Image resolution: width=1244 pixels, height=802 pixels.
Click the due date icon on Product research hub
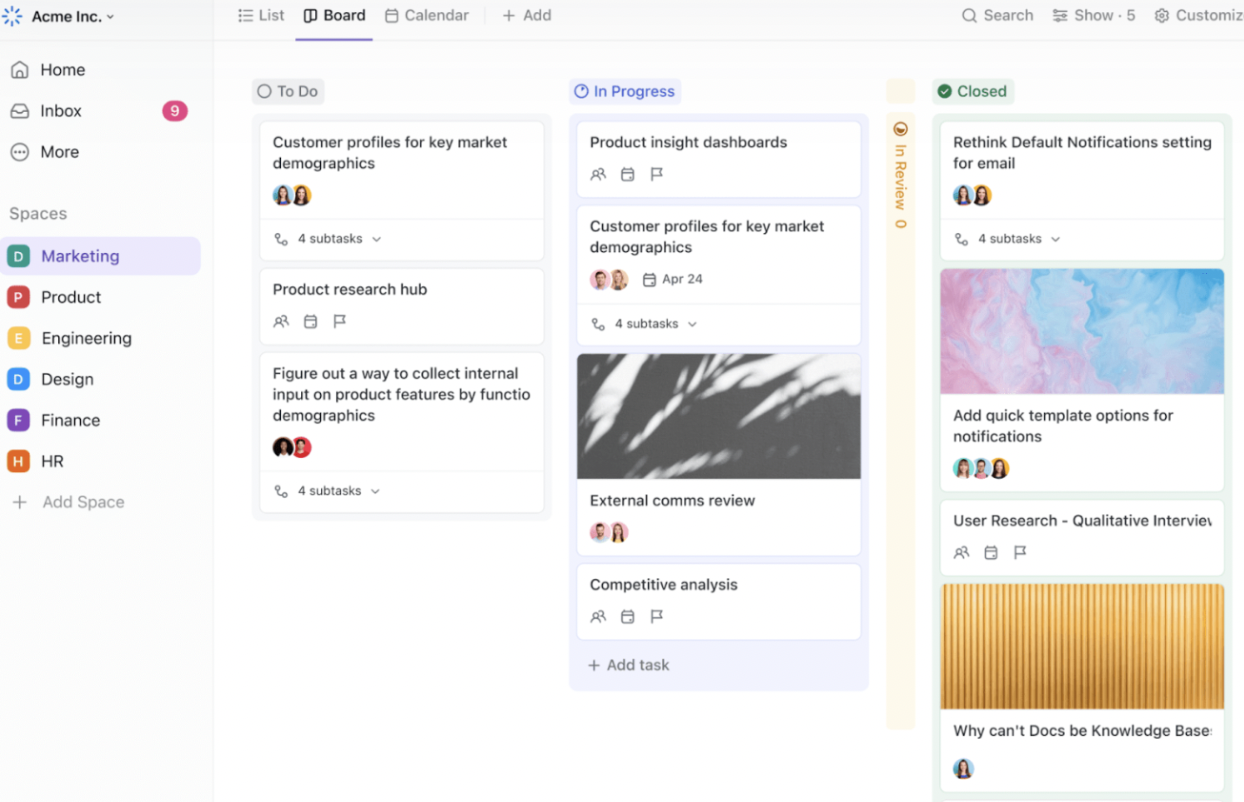310,322
